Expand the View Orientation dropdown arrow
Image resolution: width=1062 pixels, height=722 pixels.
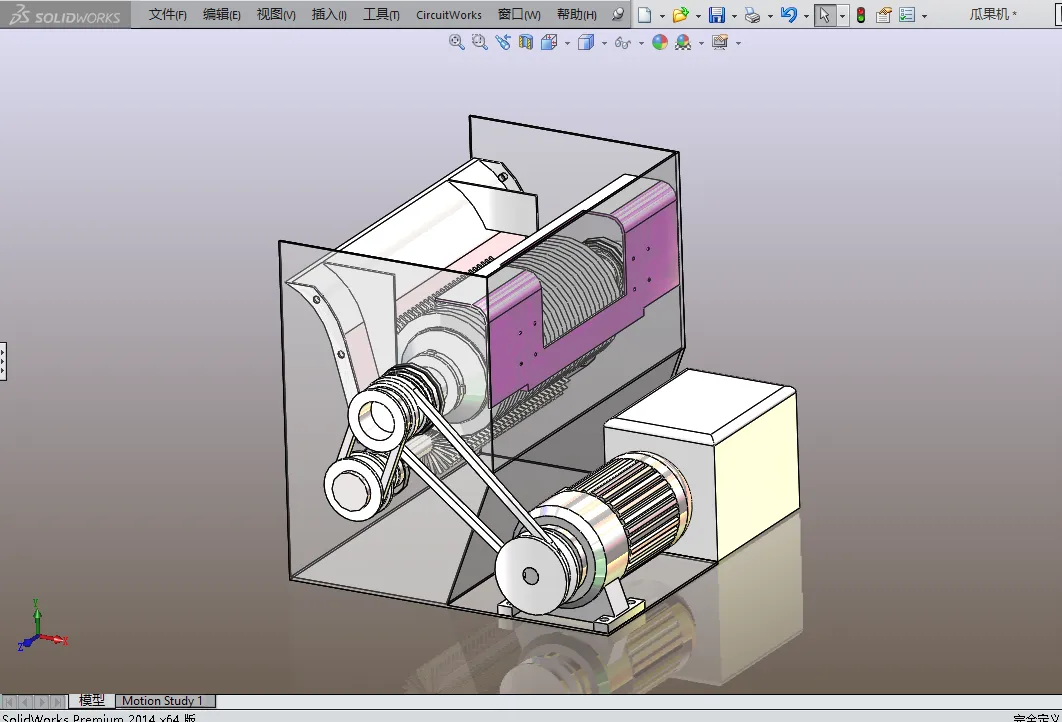point(567,43)
